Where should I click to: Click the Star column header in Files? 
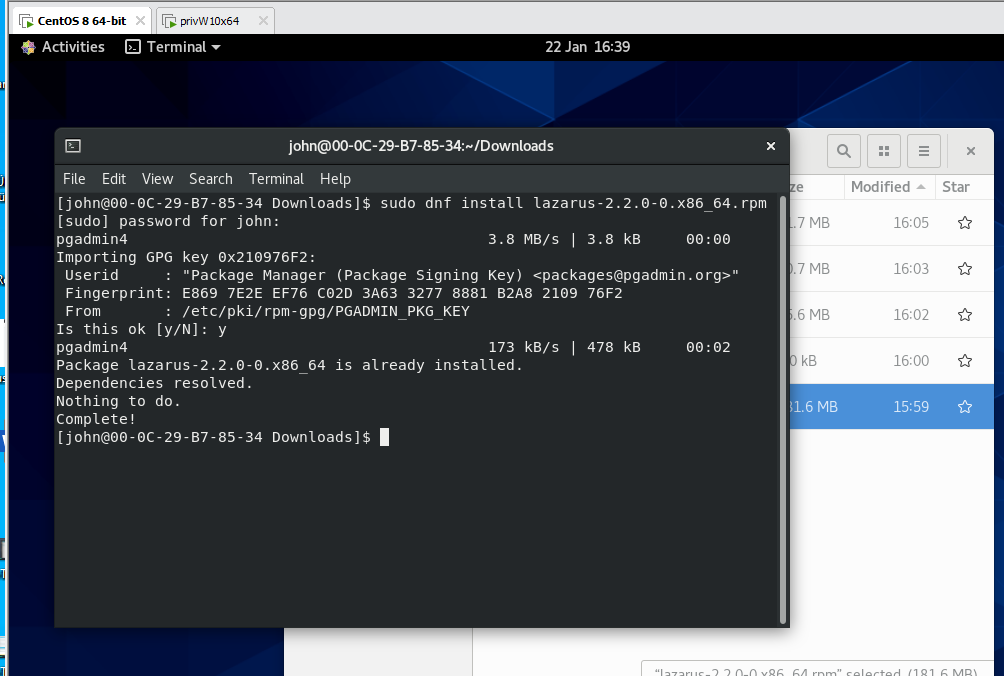pos(955,187)
